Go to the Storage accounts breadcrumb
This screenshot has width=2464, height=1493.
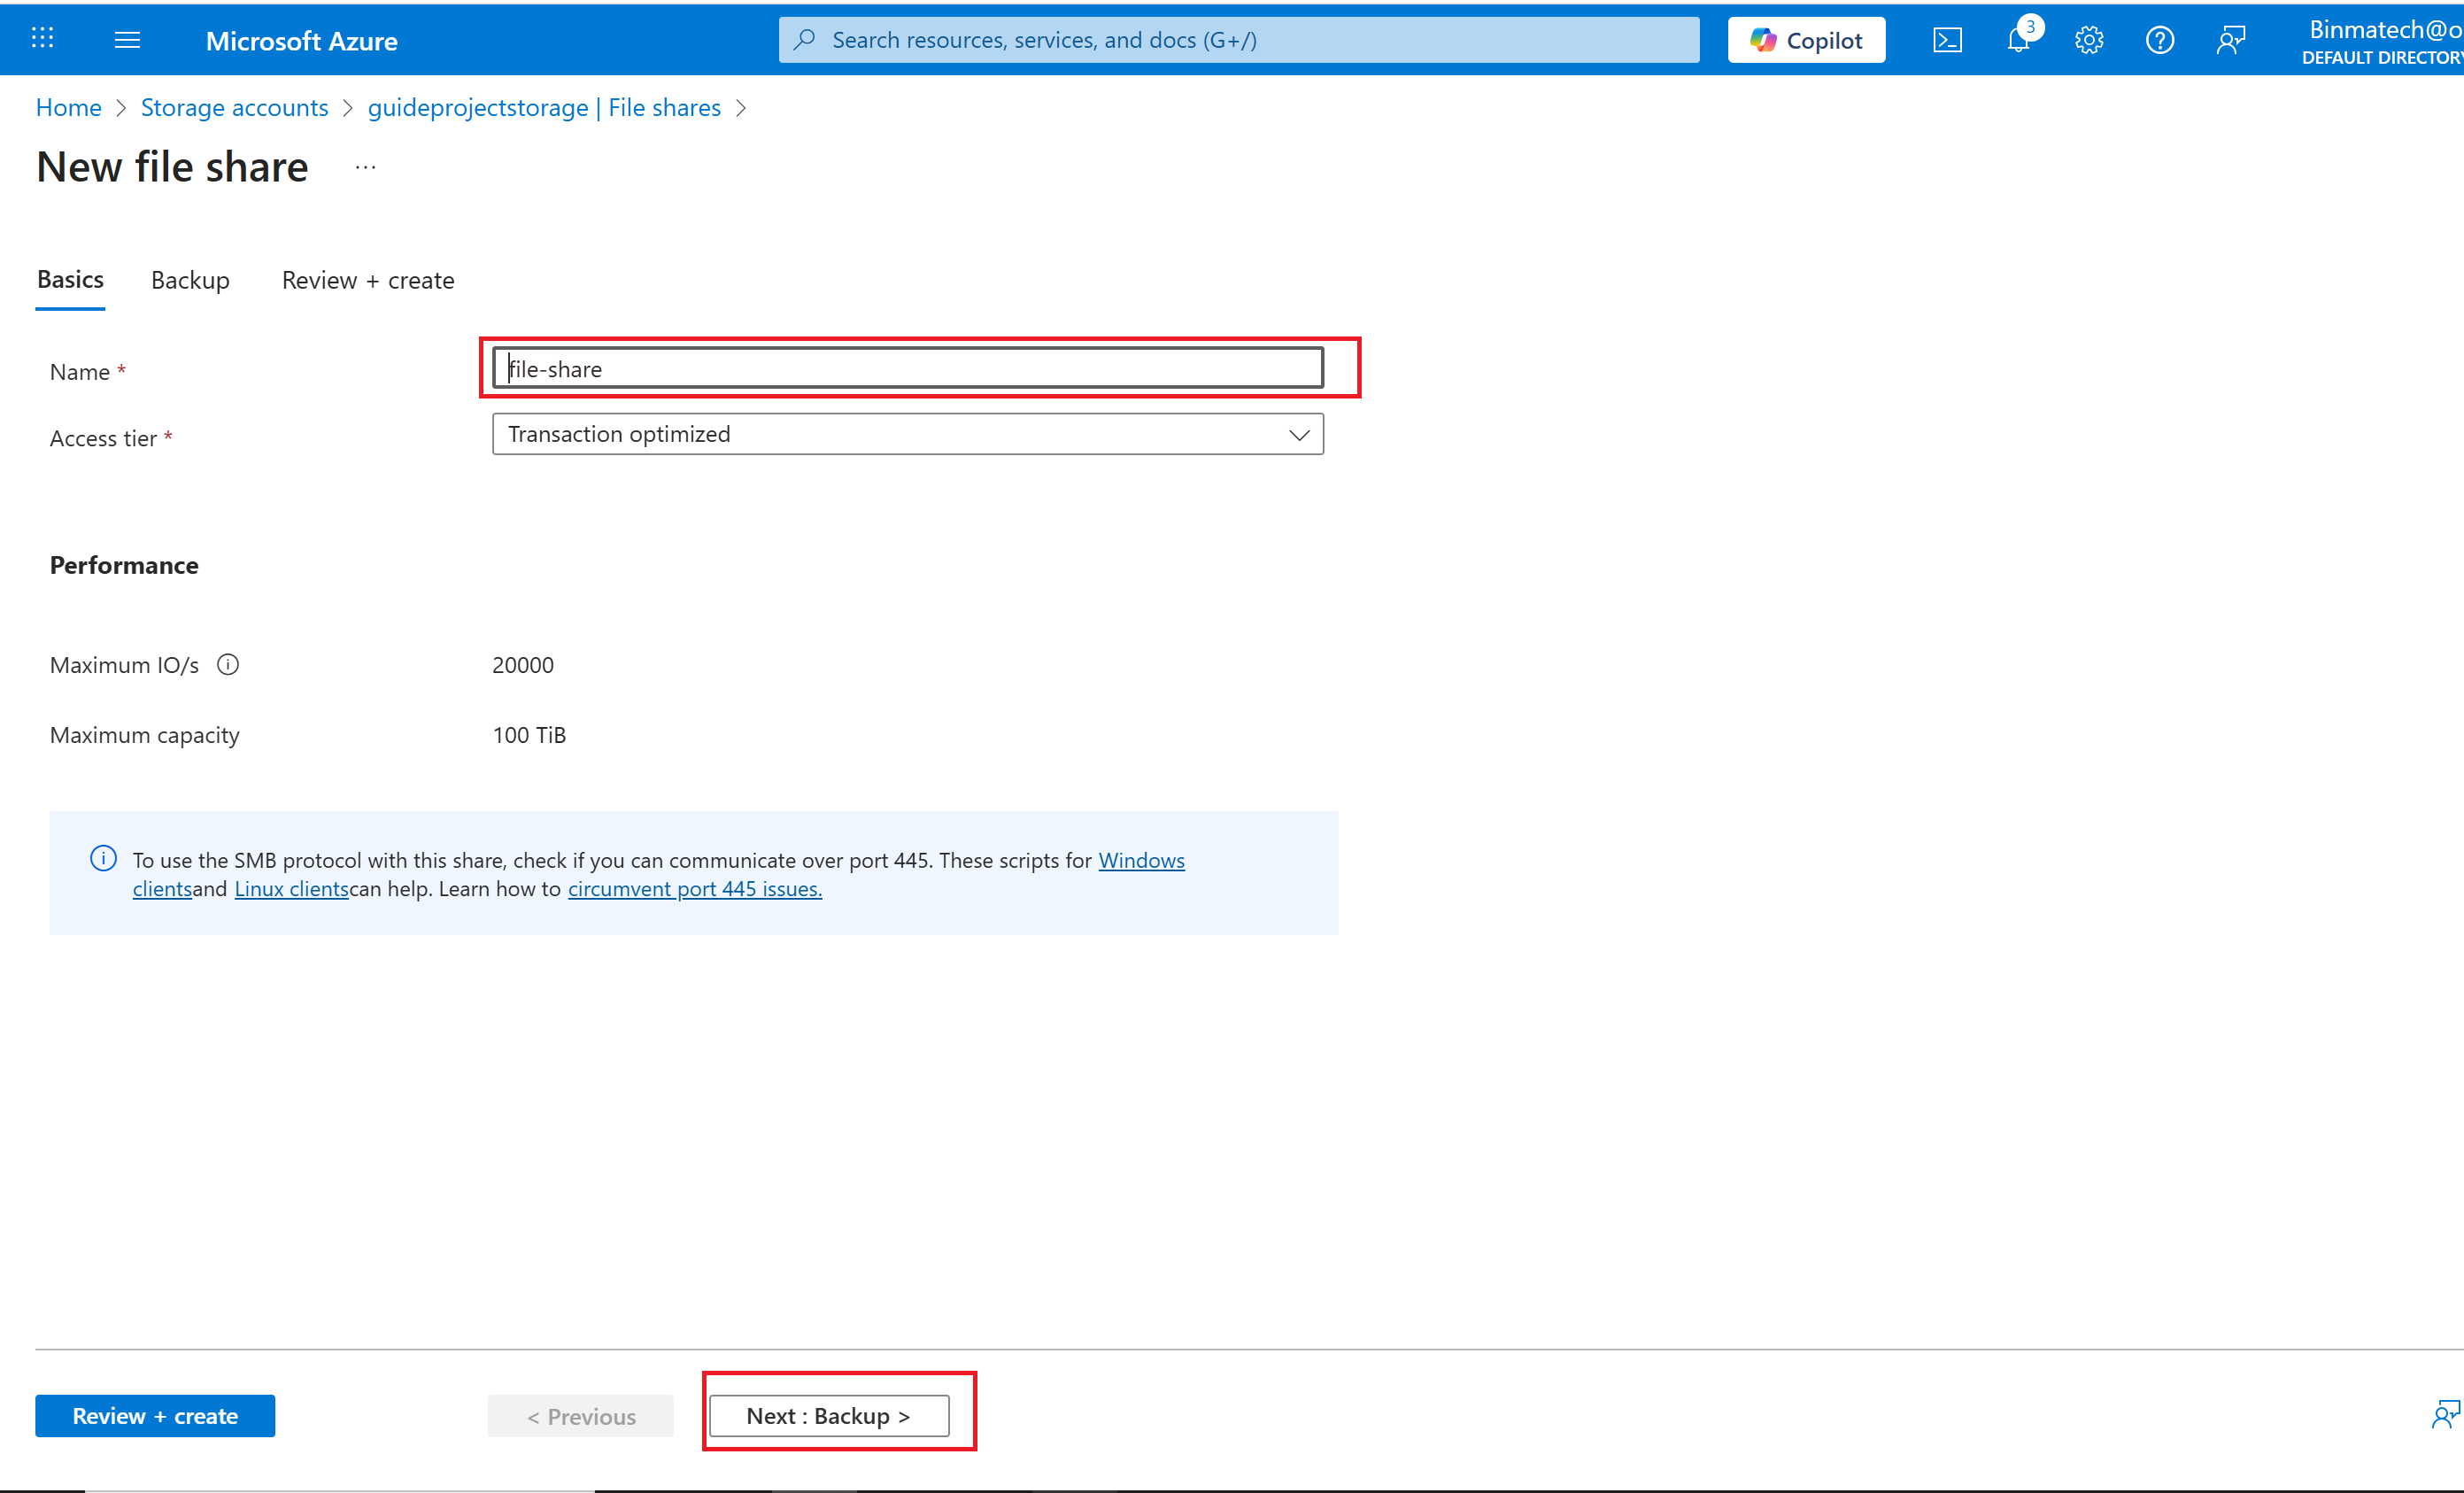(x=234, y=108)
